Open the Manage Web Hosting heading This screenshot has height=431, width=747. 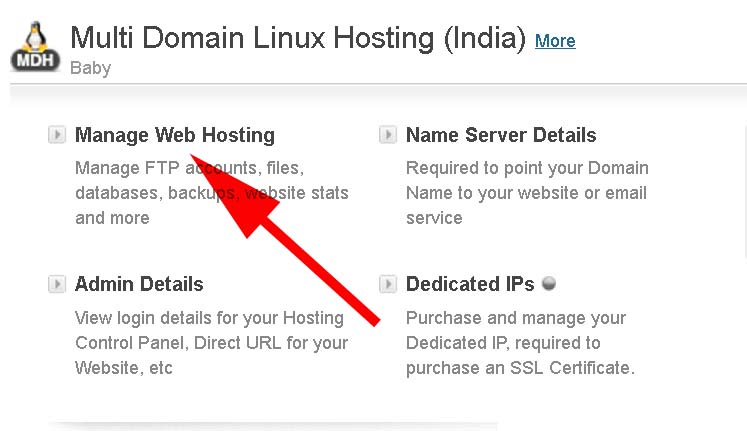point(174,135)
